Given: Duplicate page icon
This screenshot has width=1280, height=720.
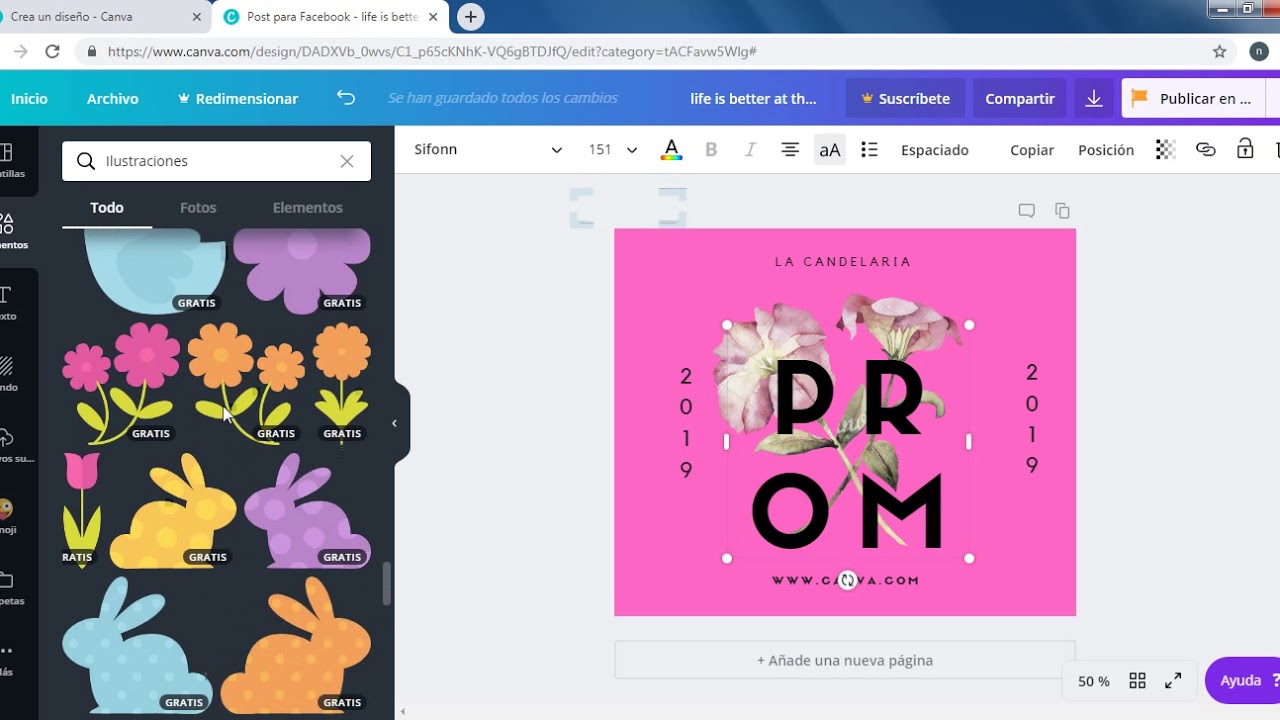Looking at the screenshot, I should point(1062,211).
